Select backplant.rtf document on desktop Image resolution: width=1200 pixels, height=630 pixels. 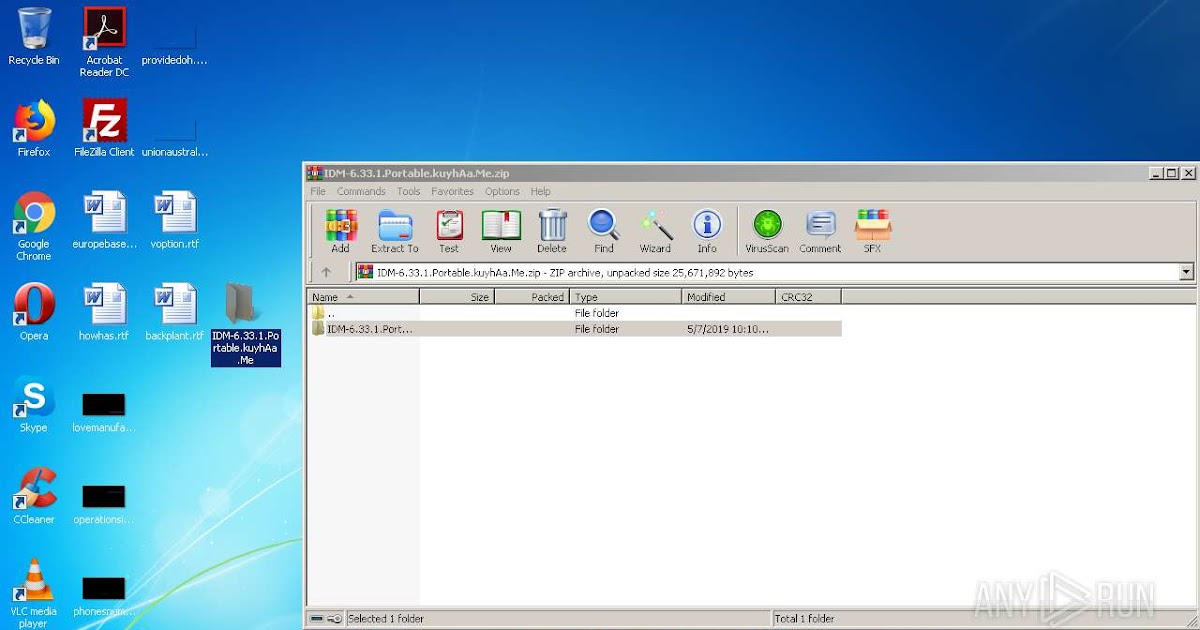175,311
